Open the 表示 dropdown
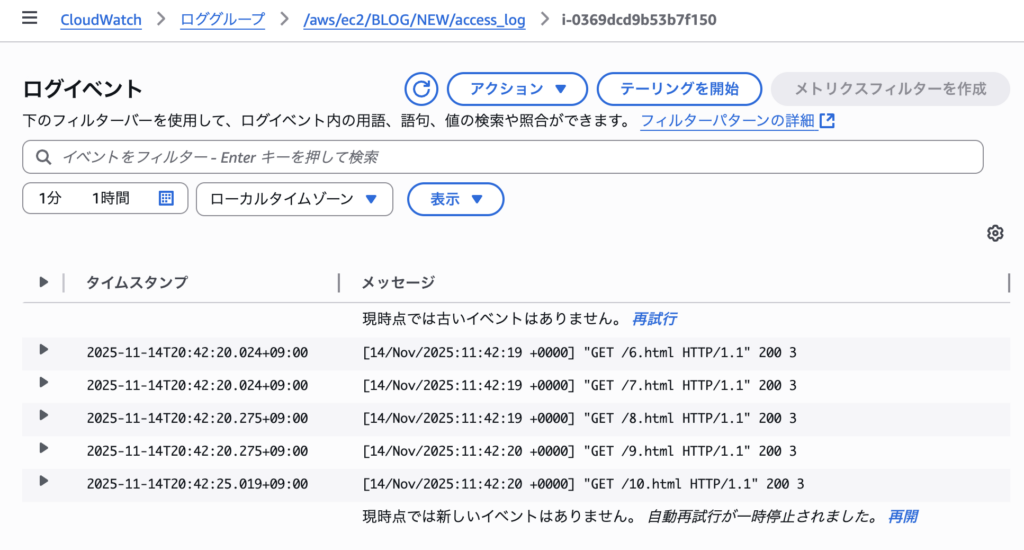The width and height of the screenshot is (1024, 550). (x=456, y=199)
